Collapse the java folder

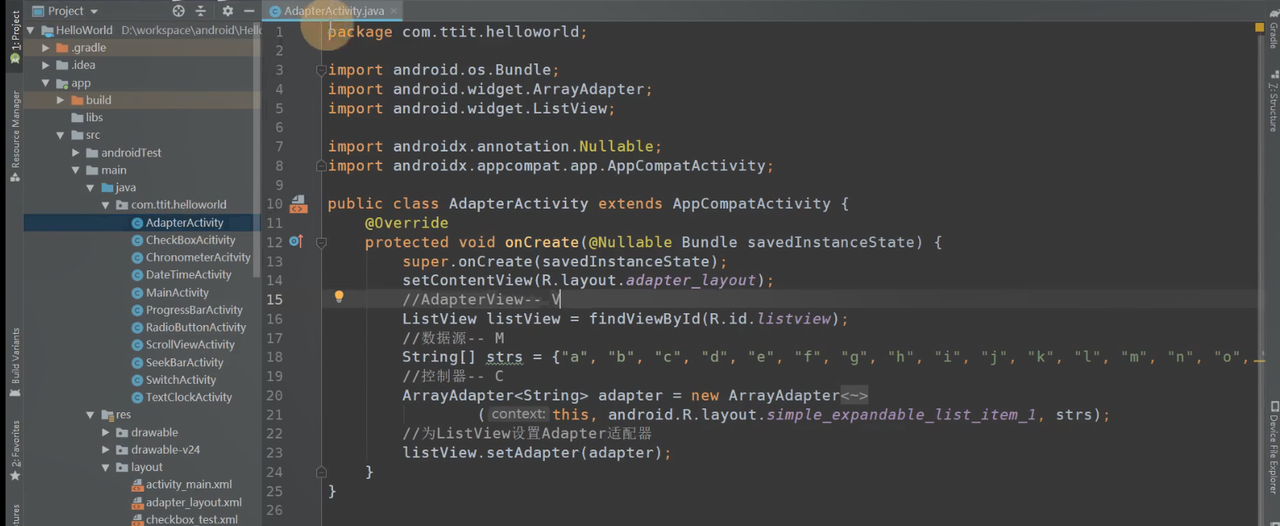[91, 188]
